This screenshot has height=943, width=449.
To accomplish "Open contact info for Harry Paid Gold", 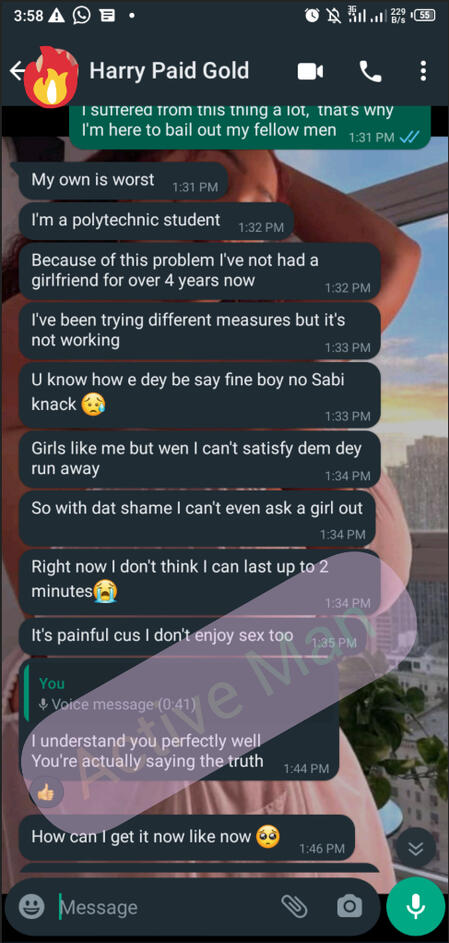I will click(169, 71).
